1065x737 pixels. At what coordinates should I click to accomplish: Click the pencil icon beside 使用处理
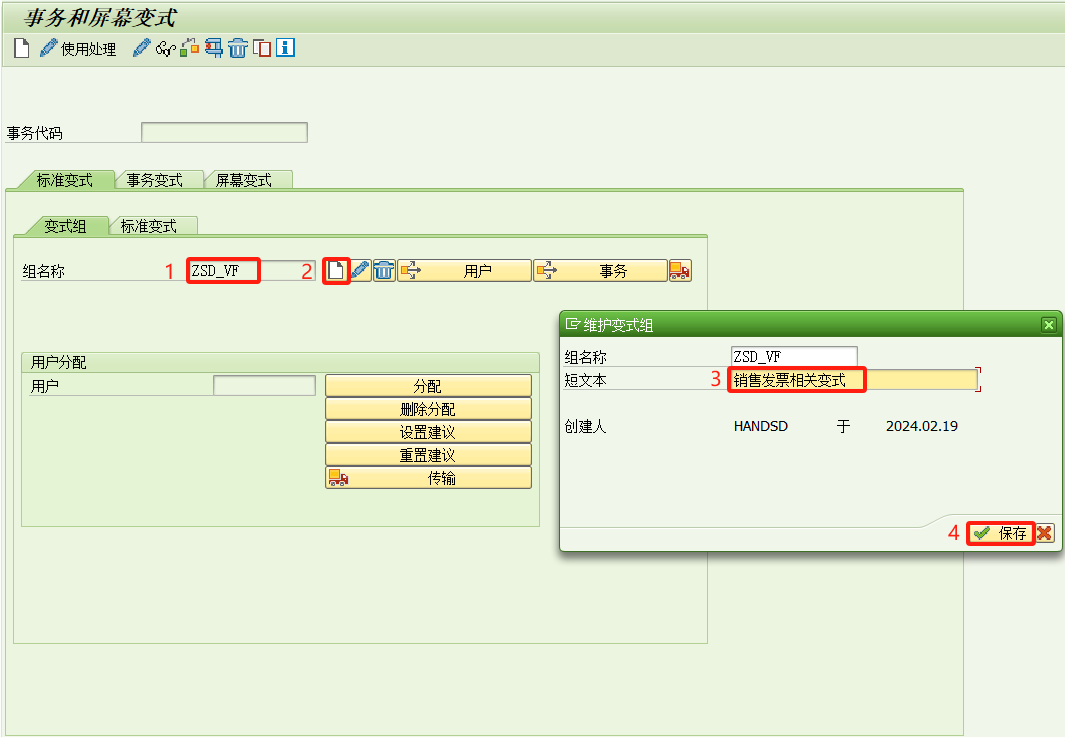tap(48, 48)
